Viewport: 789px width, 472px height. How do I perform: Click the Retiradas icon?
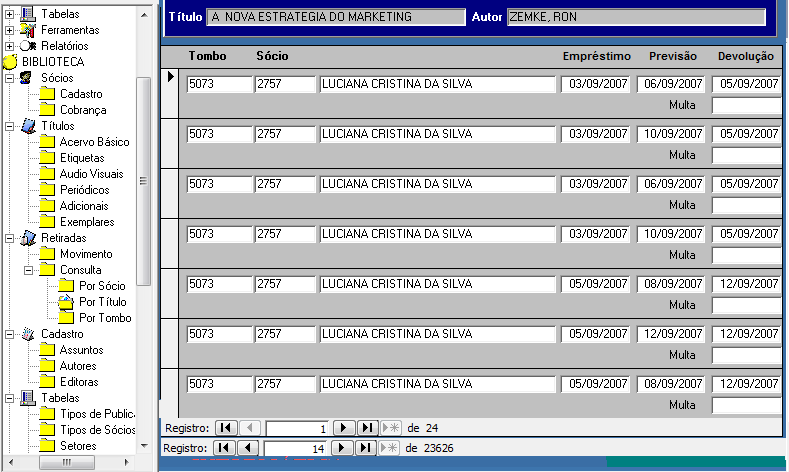(x=28, y=238)
